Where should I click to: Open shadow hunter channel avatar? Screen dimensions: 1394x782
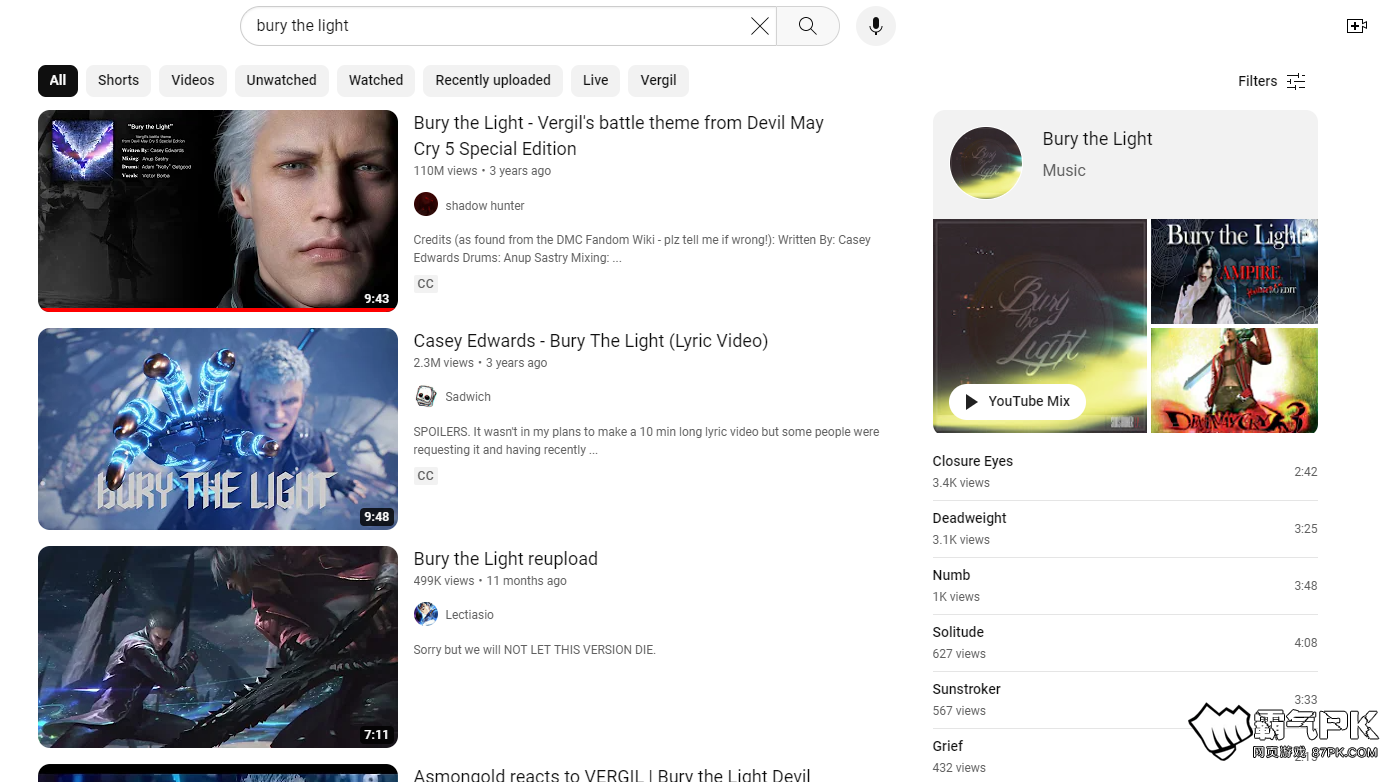[x=426, y=205]
